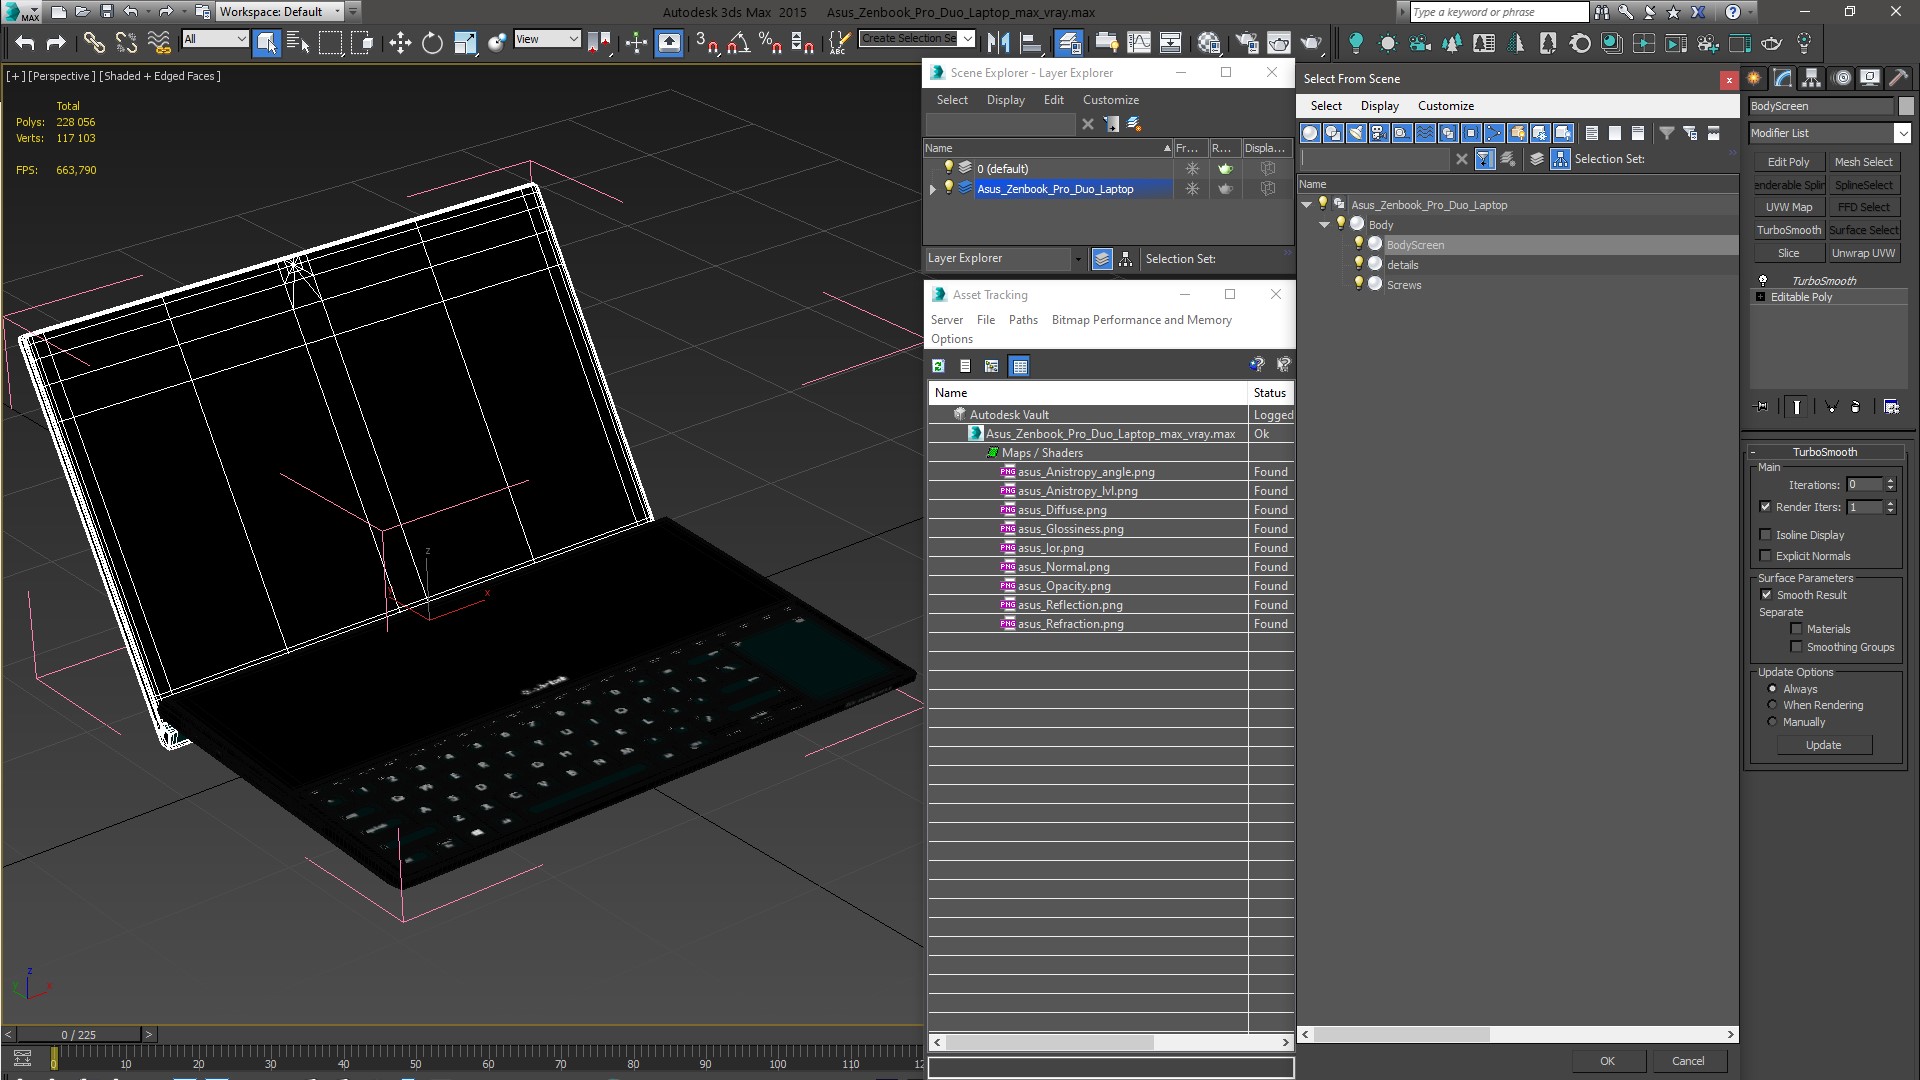
Task: Open the Curve Editor from toolbar
Action: (1139, 42)
